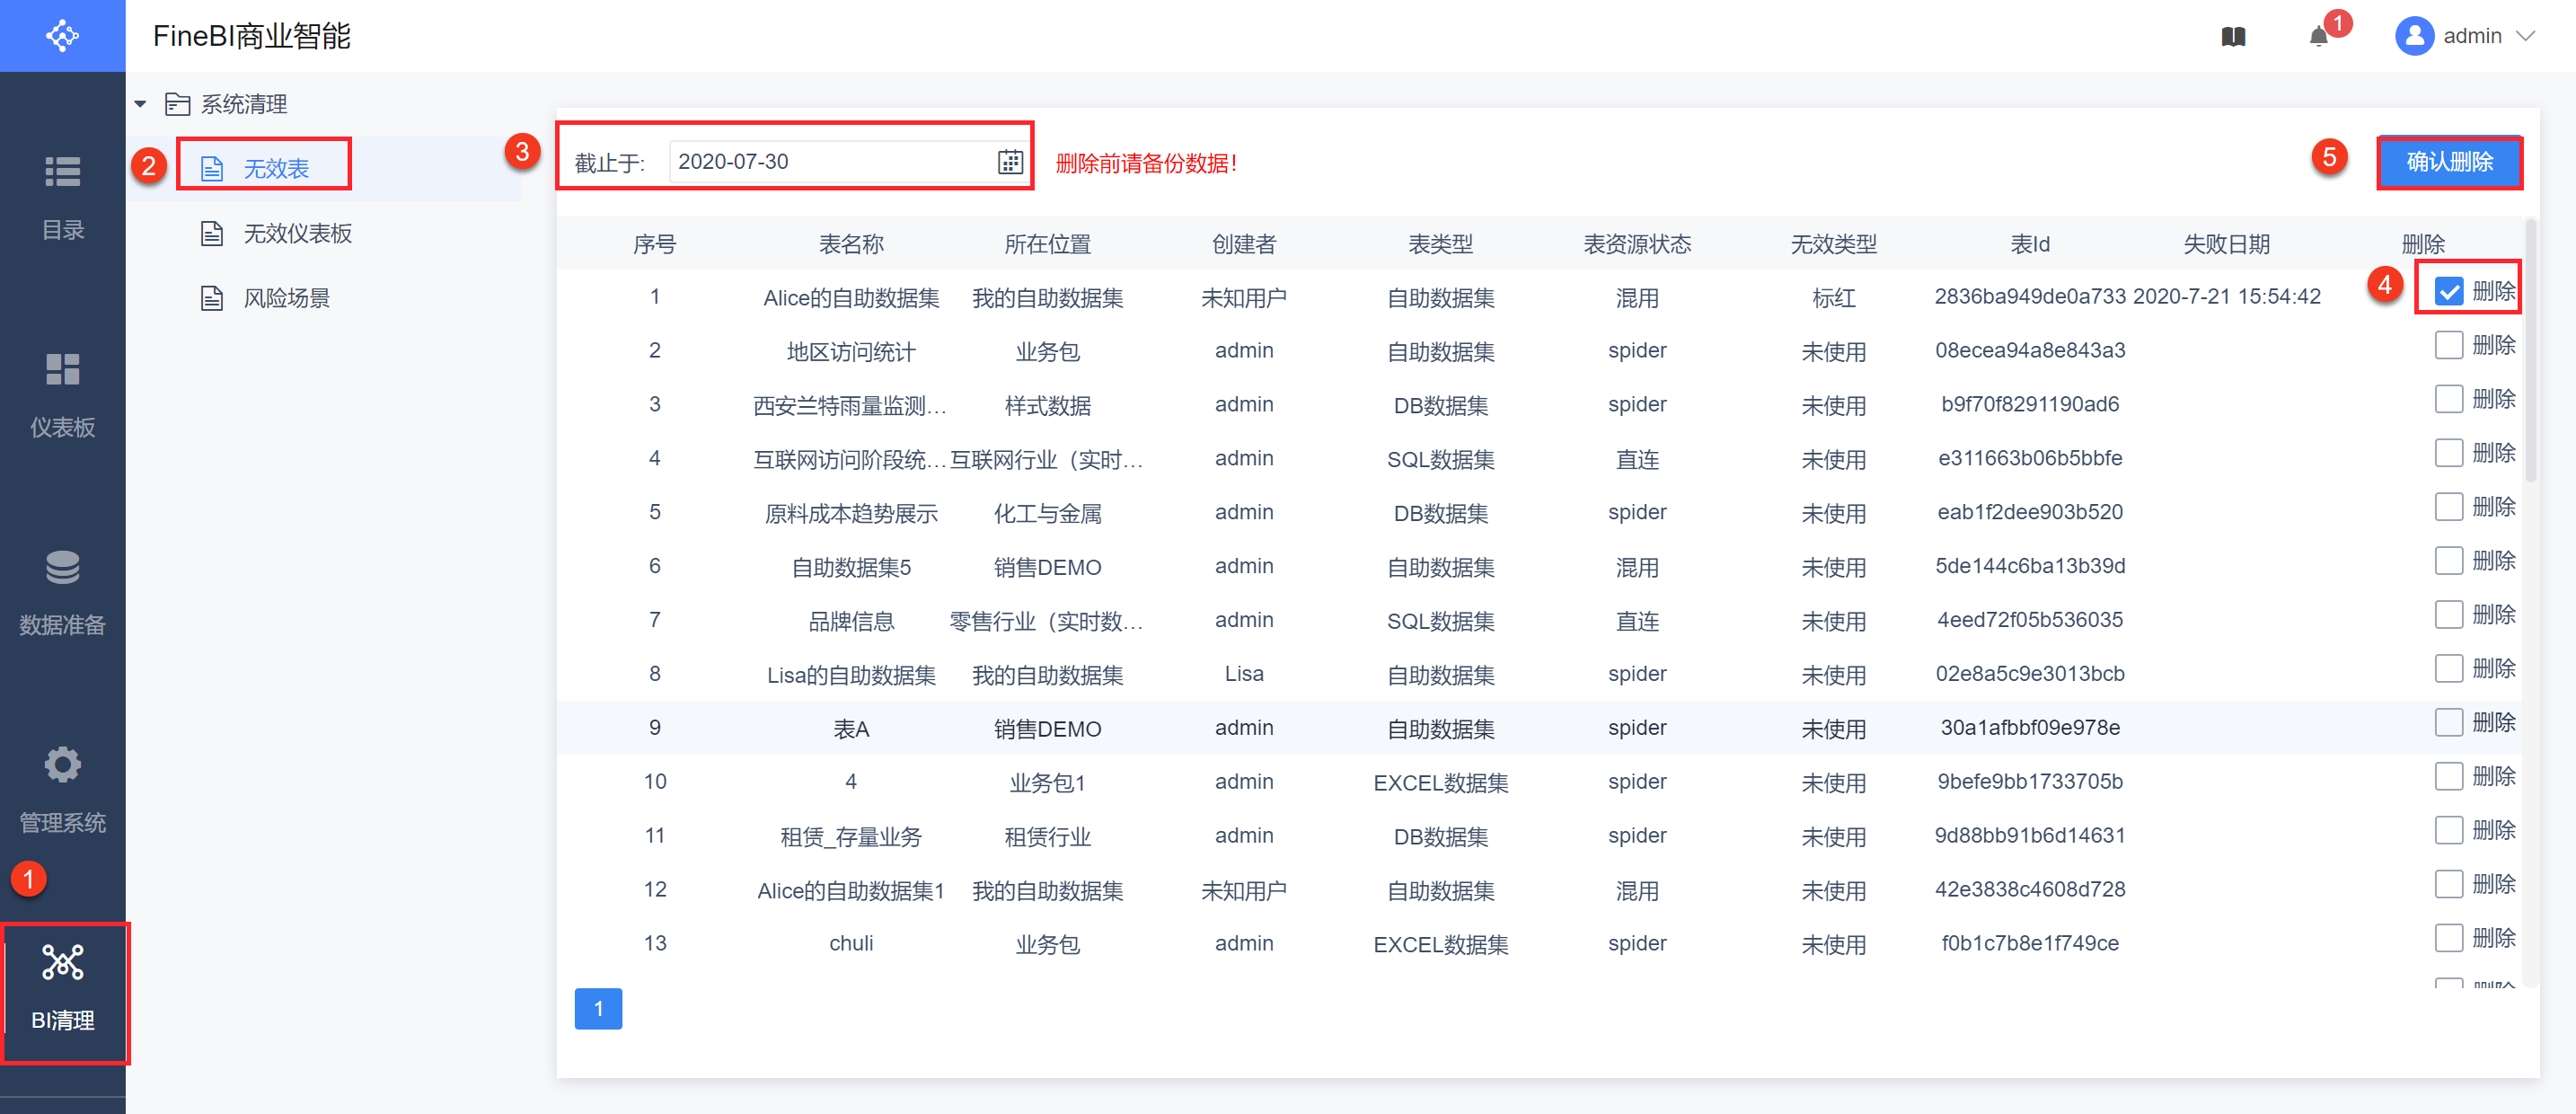
Task: Open the 管理系统 gear icon
Action: (62, 765)
